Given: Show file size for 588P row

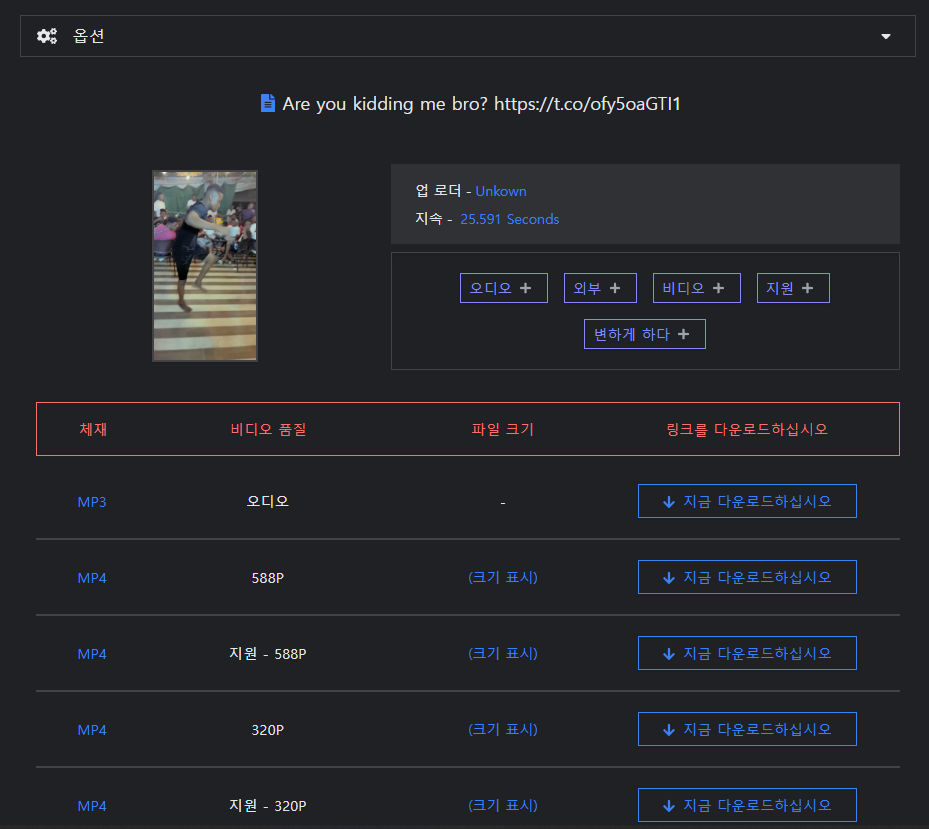Looking at the screenshot, I should [503, 577].
